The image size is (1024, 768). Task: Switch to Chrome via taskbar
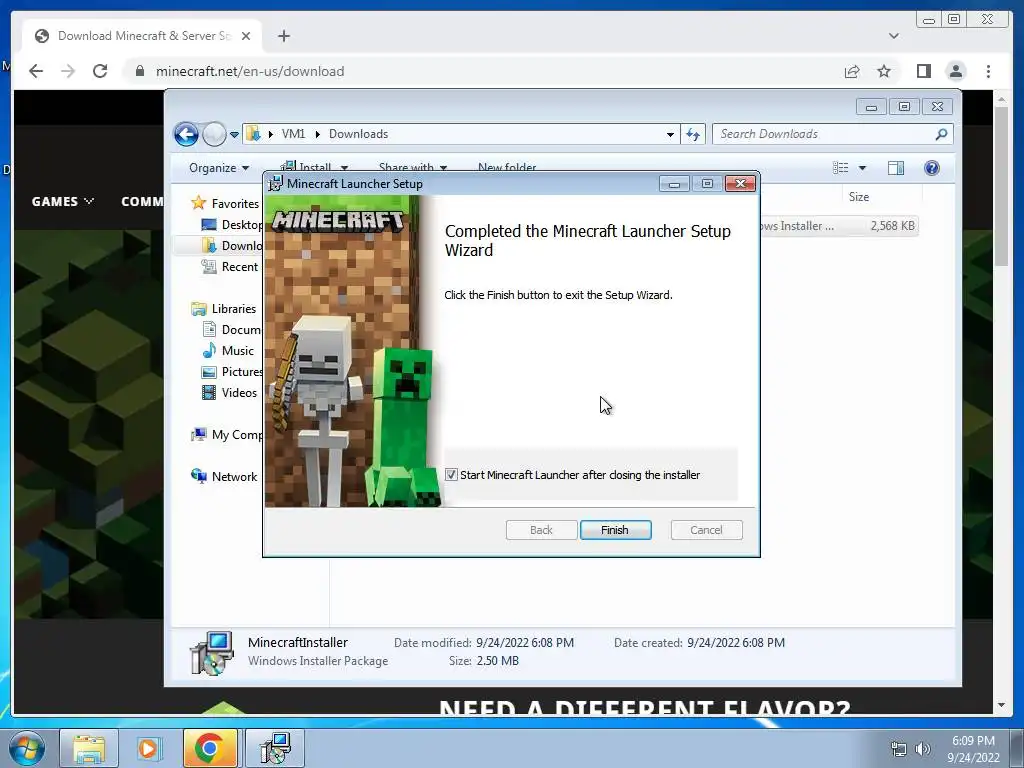[x=210, y=748]
